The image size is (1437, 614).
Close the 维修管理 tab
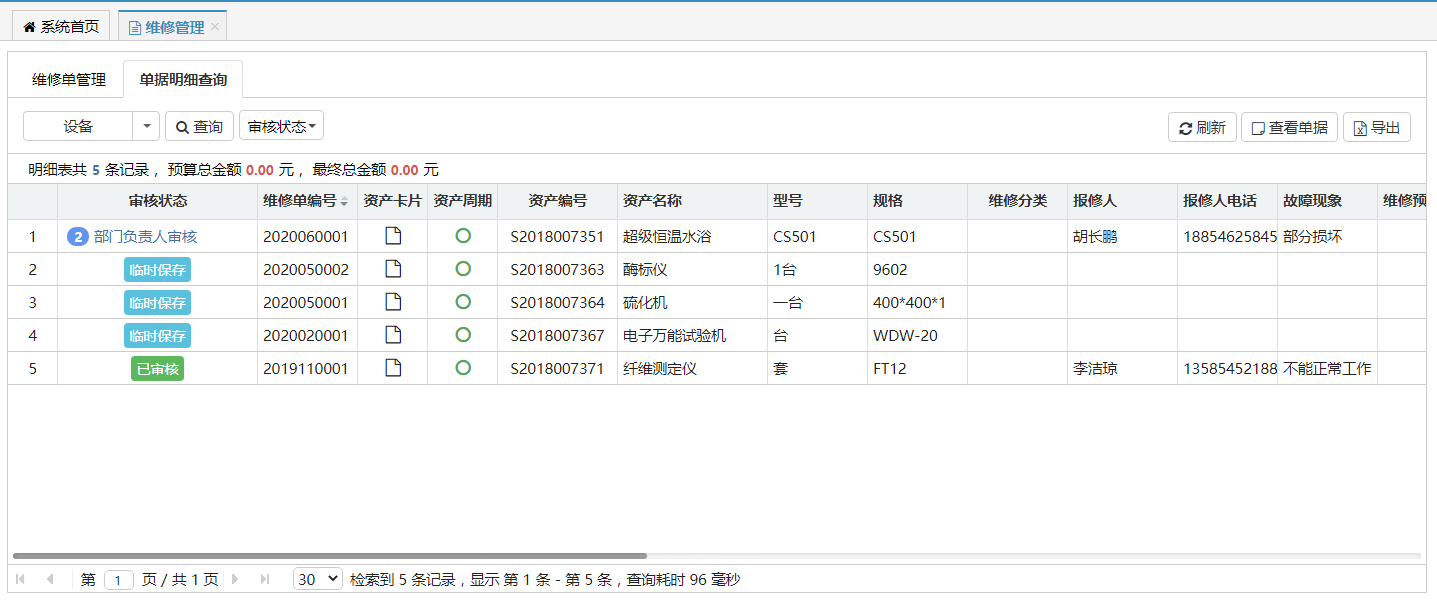tap(214, 27)
